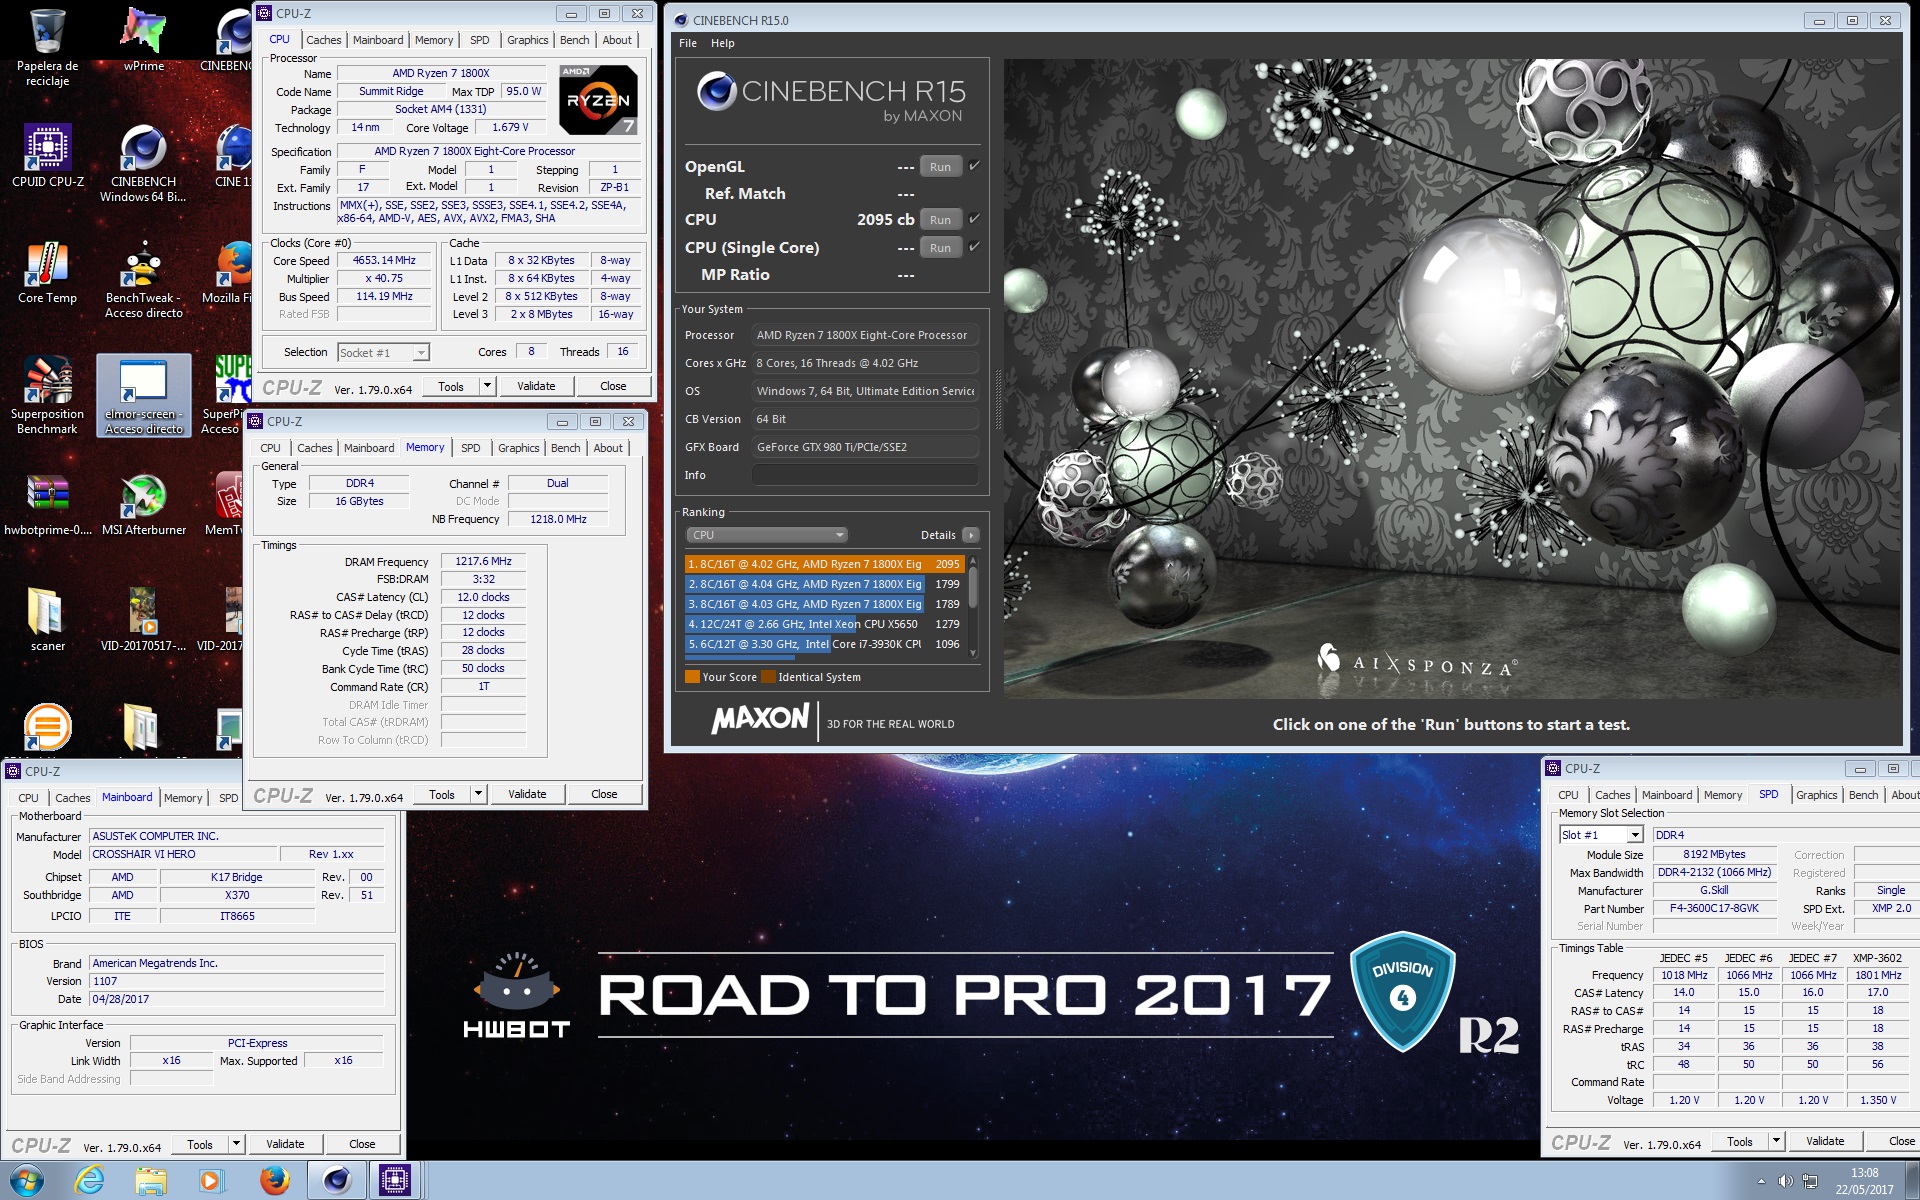This screenshot has height=1200, width=1920.
Task: Launch Internet Explorer from the taskbar
Action: click(x=90, y=1181)
